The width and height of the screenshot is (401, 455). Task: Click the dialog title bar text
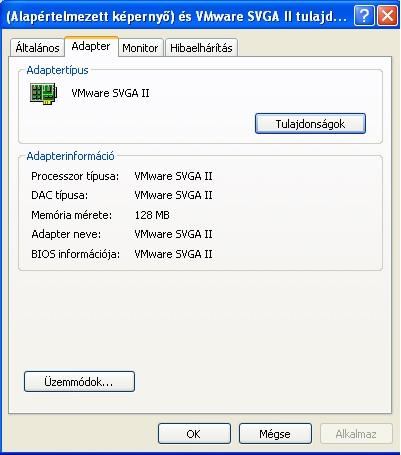[x=176, y=16]
